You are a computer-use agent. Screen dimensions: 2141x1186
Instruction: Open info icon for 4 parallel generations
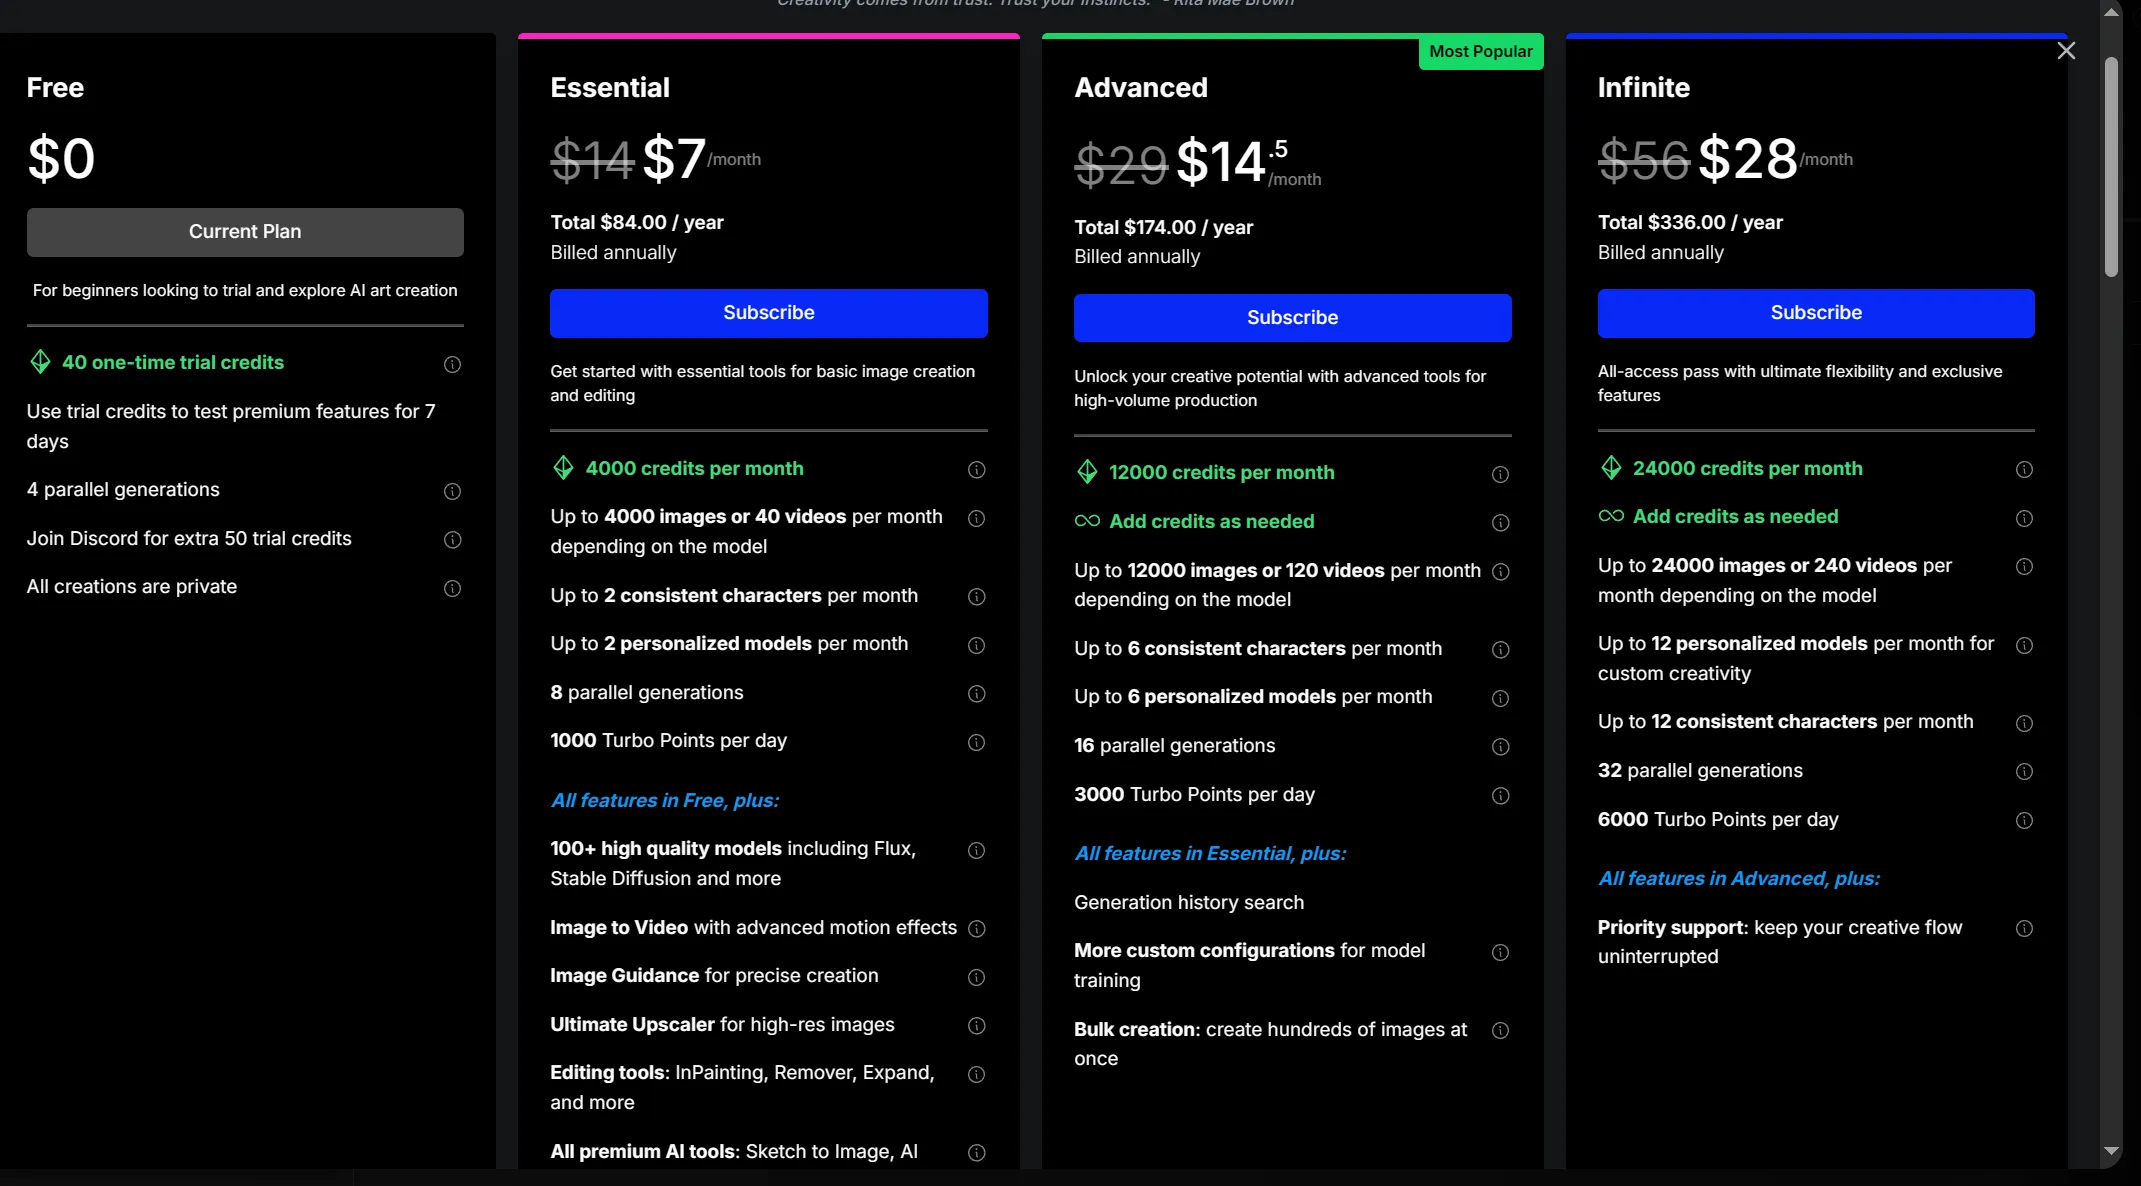pos(452,491)
